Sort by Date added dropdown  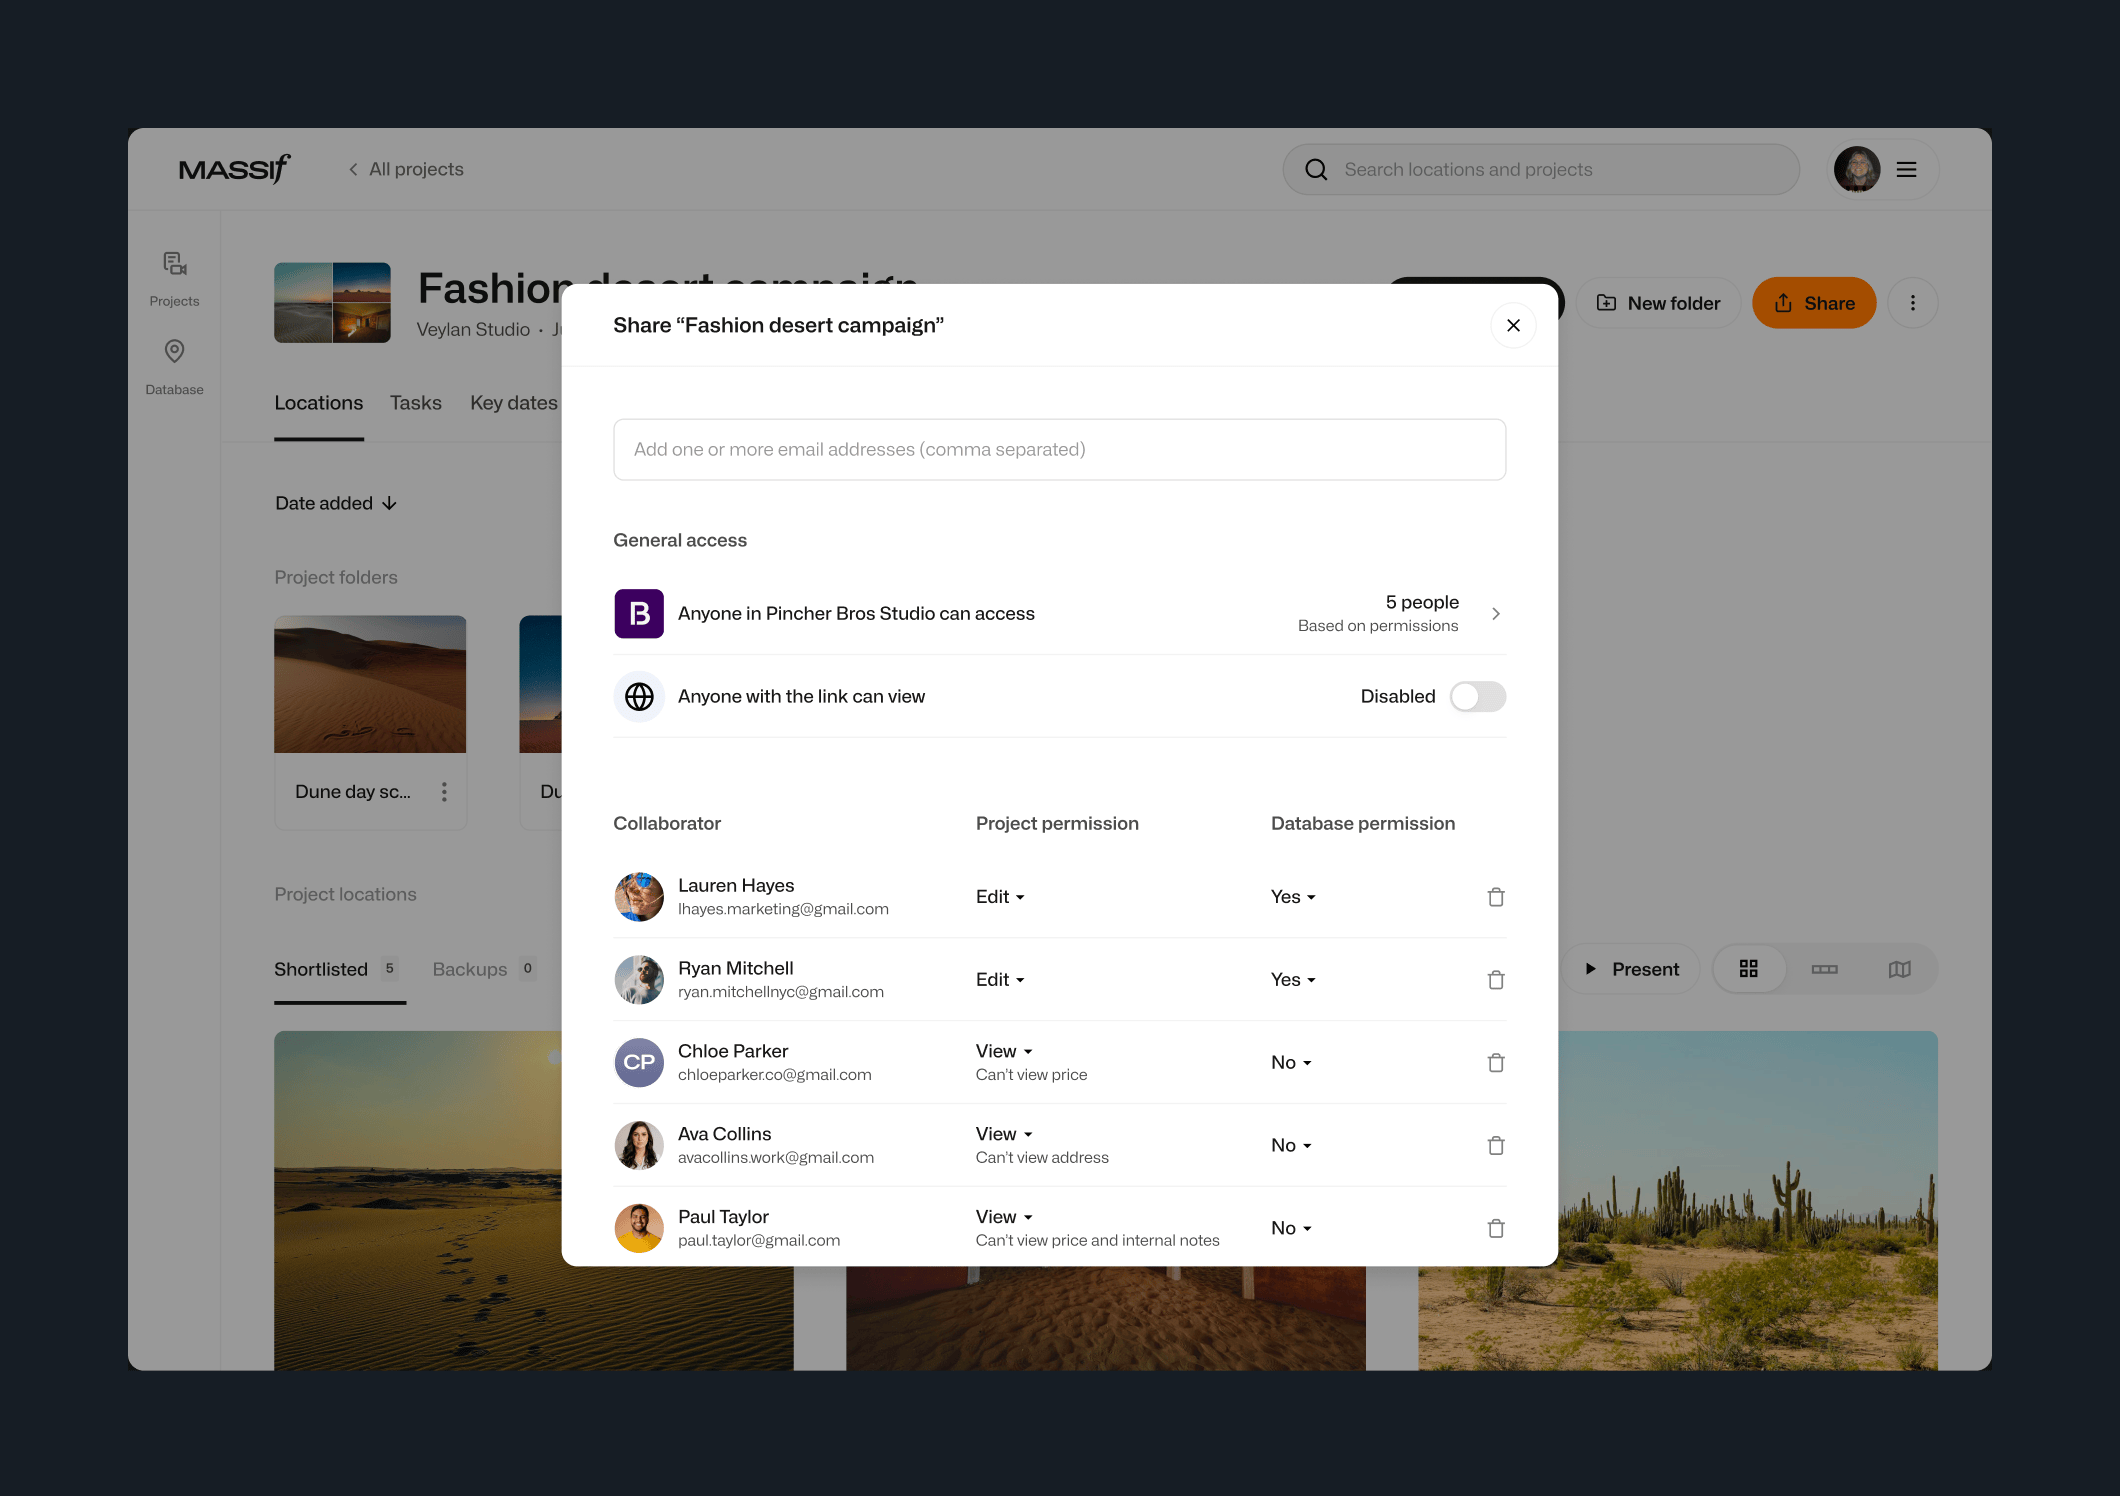point(336,504)
